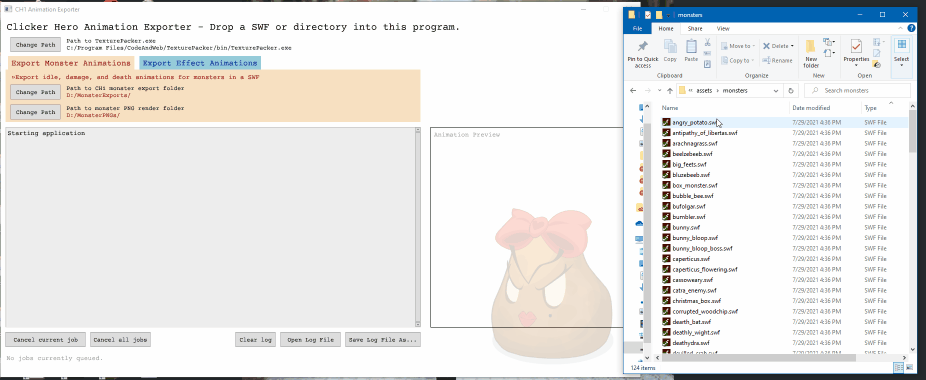Click Change Path for CH1 monster export folder
926x380 pixels.
coord(35,92)
